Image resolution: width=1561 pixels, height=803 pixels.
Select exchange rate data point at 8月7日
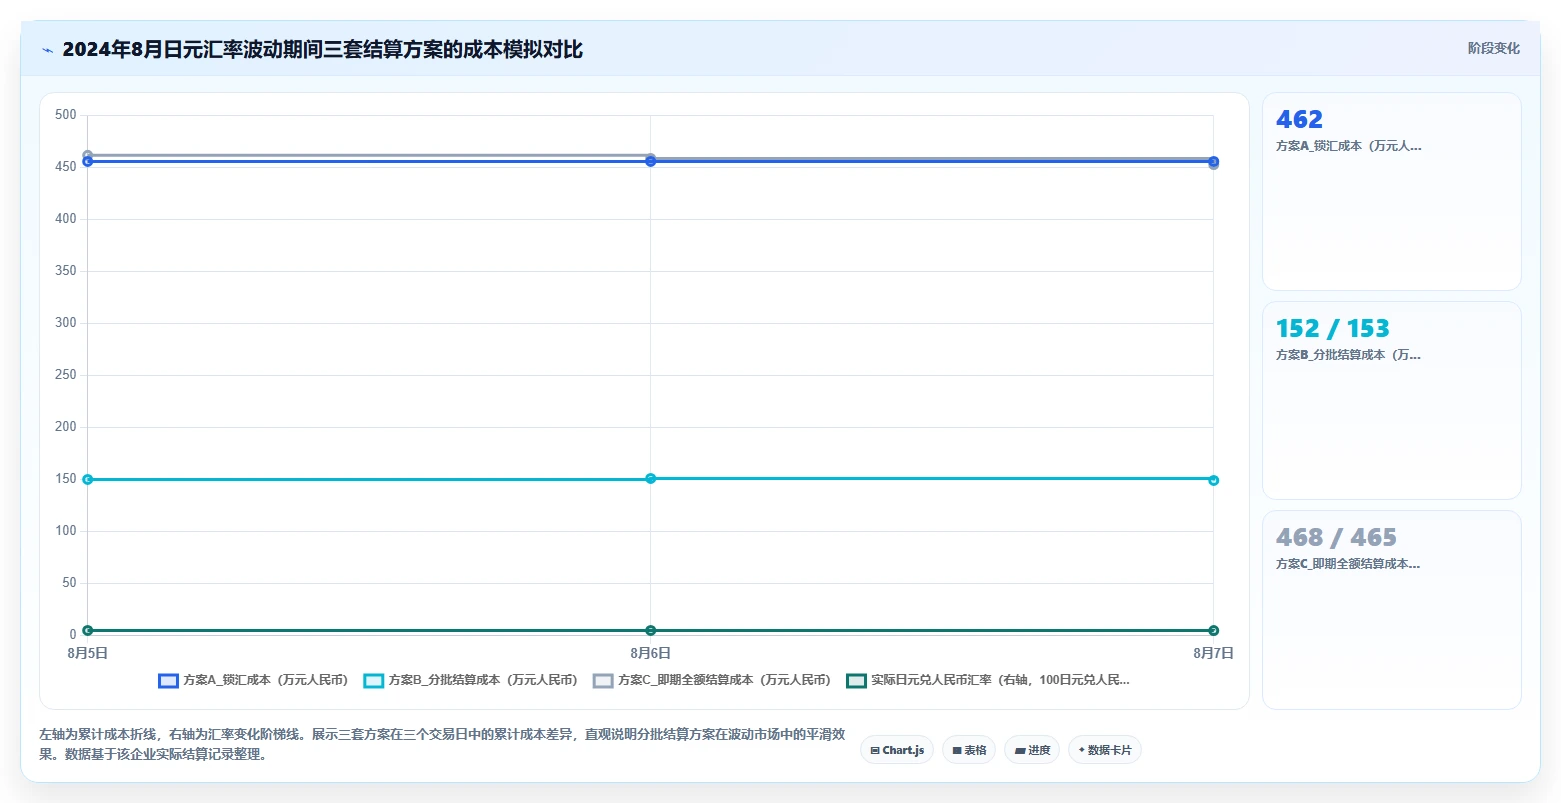pos(1213,630)
